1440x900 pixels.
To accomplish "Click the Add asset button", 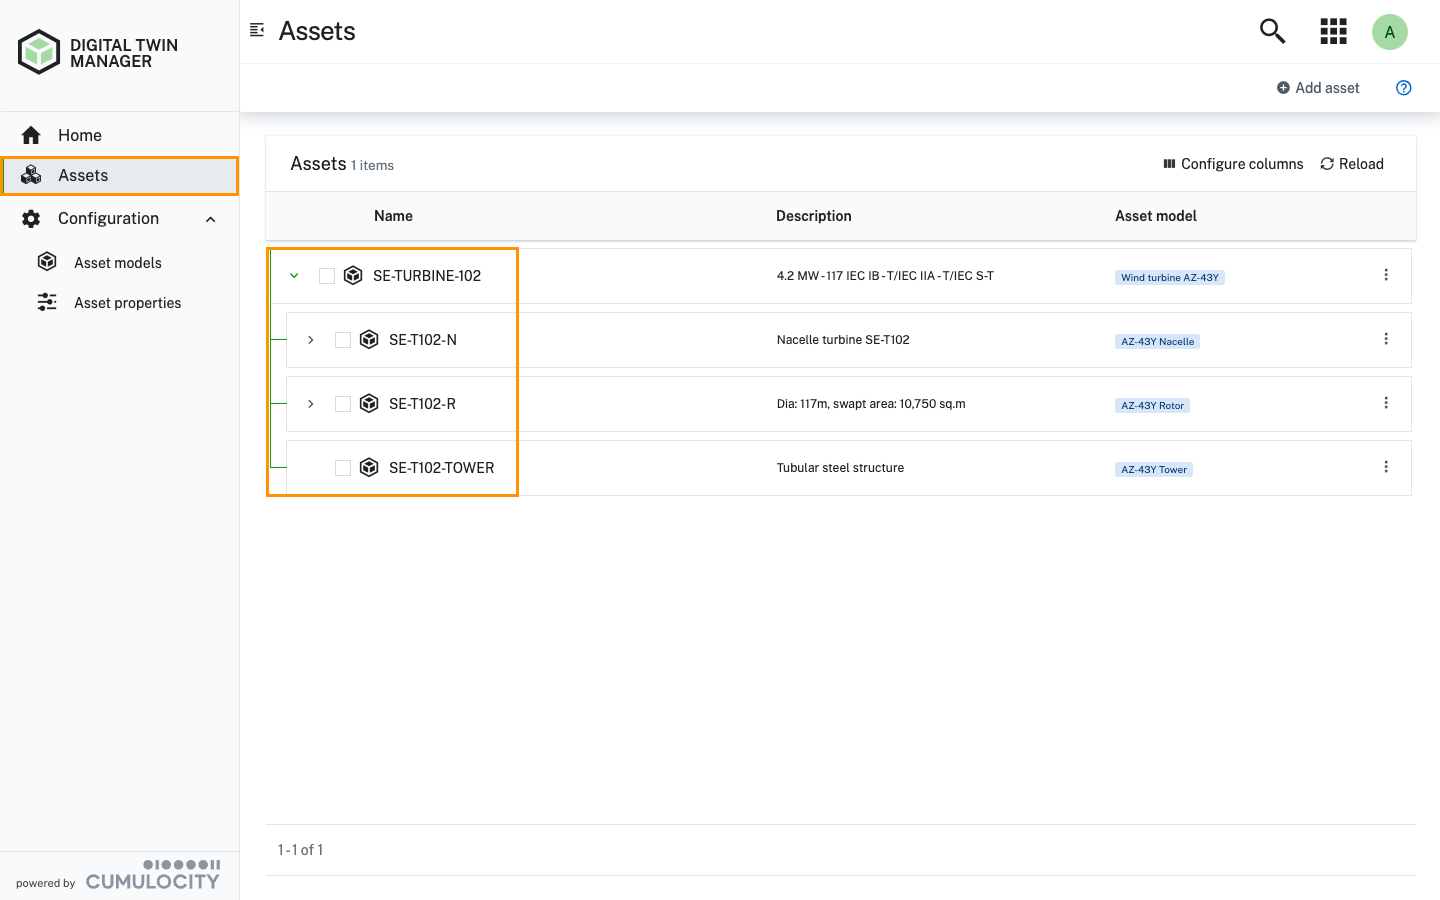I will pos(1318,88).
